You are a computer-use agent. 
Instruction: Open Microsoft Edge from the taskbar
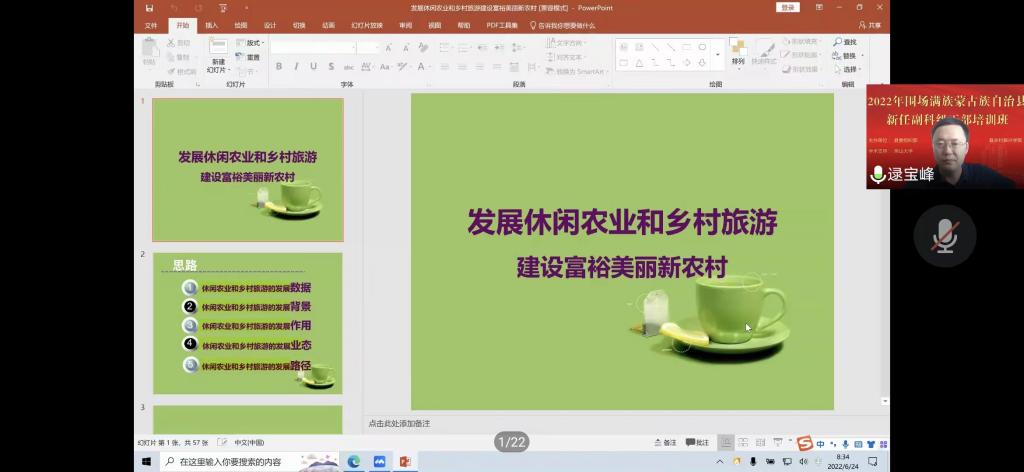coord(353,461)
